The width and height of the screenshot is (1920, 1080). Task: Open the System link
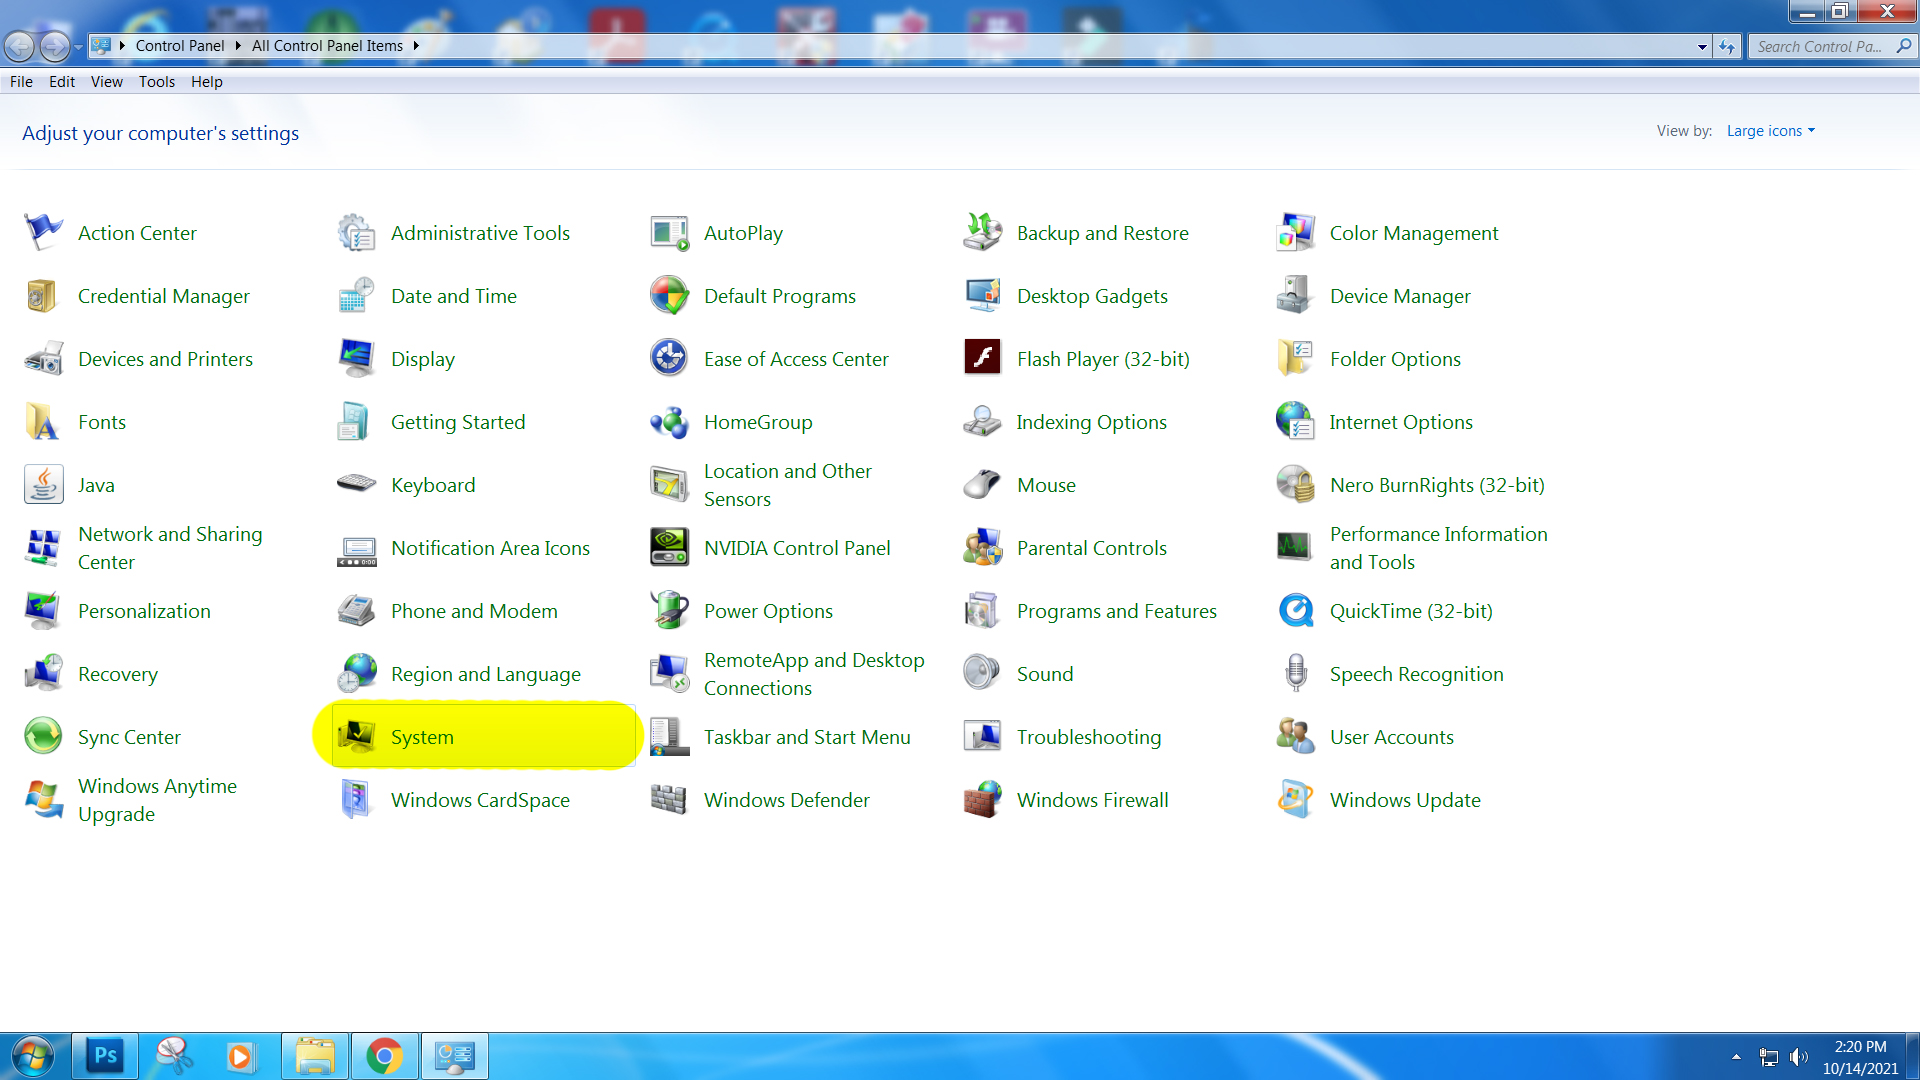point(422,737)
